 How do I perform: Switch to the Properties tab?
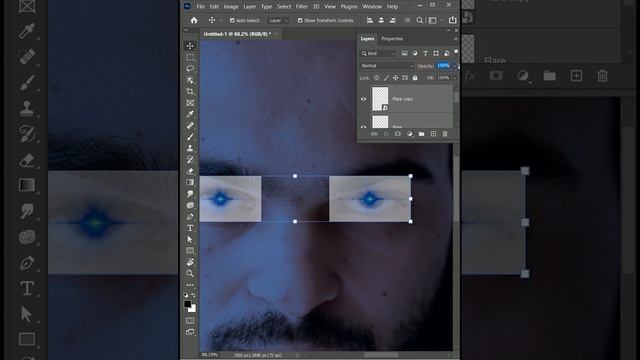[x=392, y=39]
